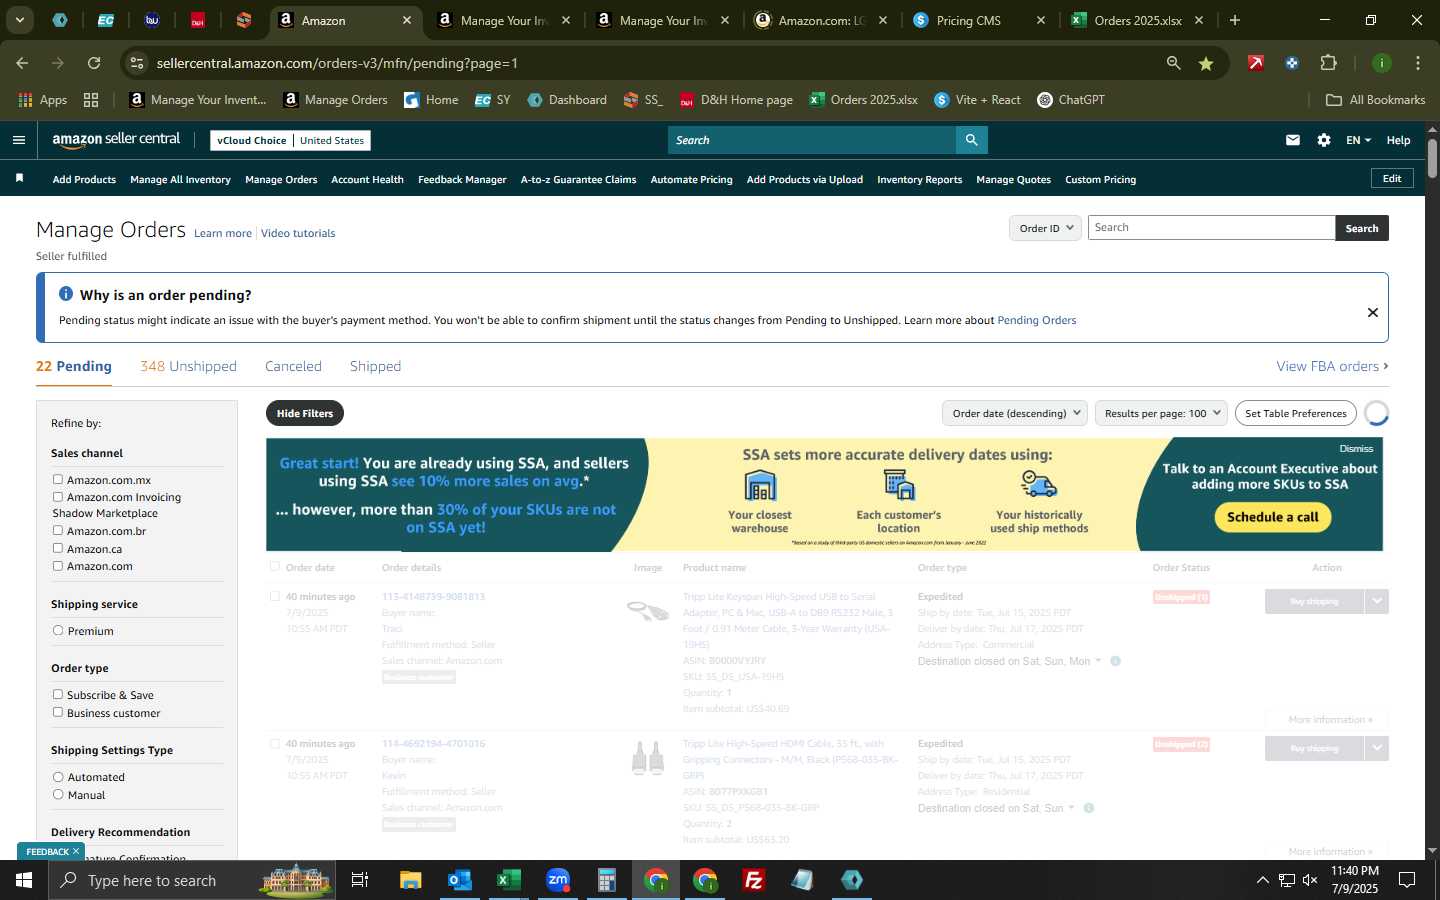Open the new tab plus button
The image size is (1440, 900).
click(1235, 20)
